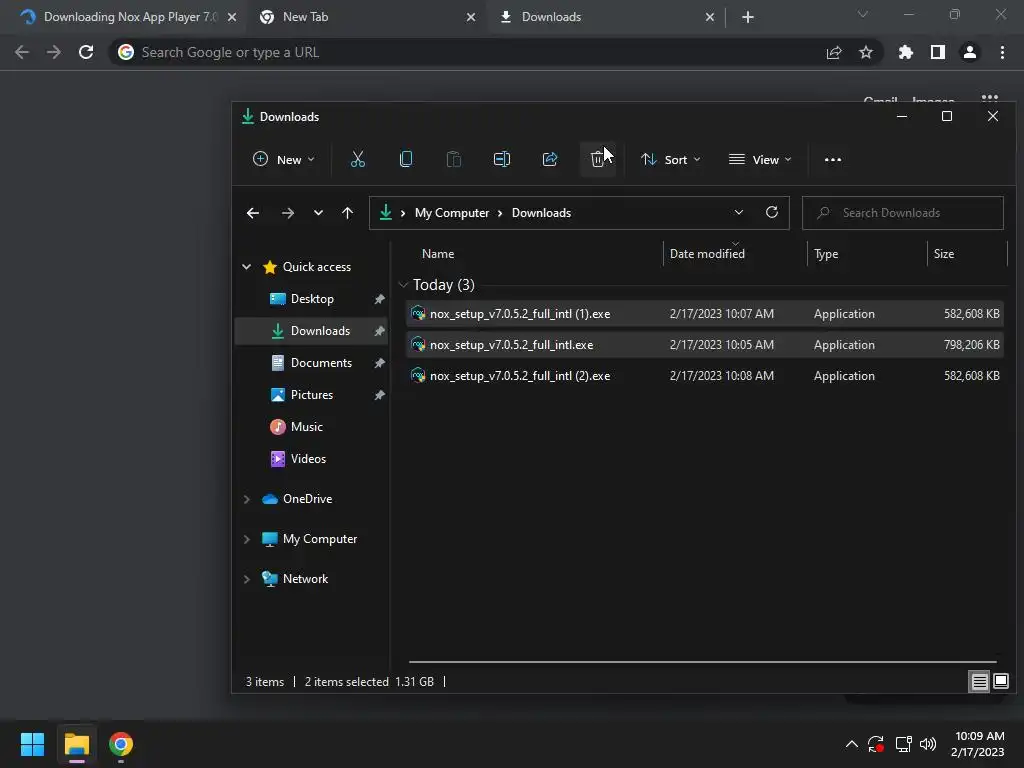Select nox_setup_v7.0.5.2_full_intl.exe file
Image resolution: width=1024 pixels, height=768 pixels.
coord(705,345)
